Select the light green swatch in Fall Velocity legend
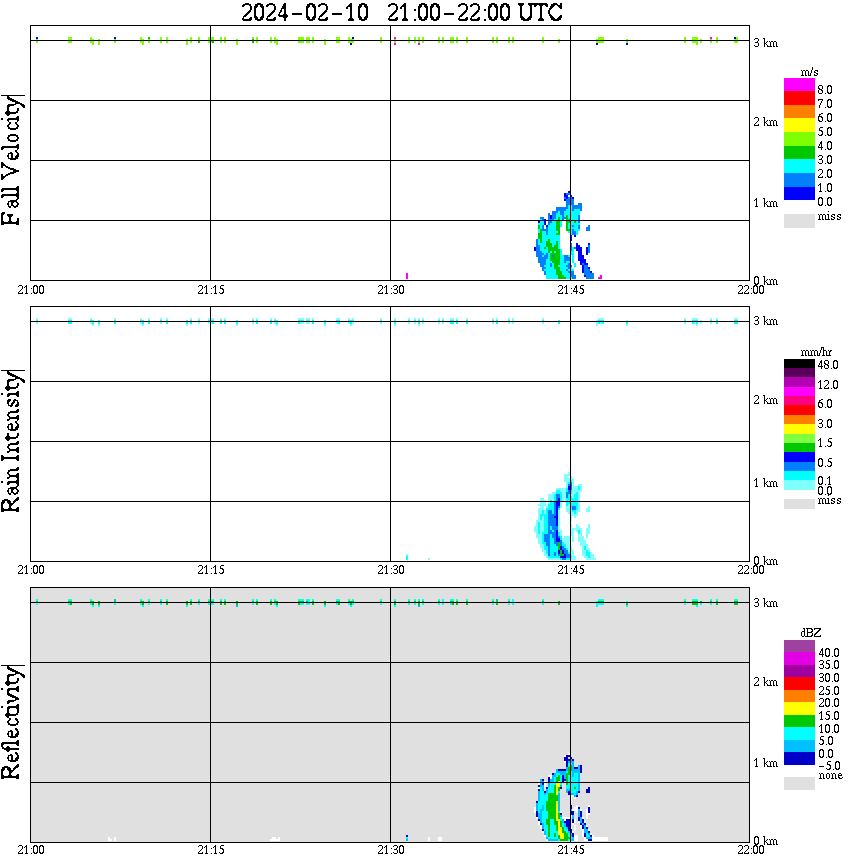Screen dimensions: 850x868 (799, 139)
